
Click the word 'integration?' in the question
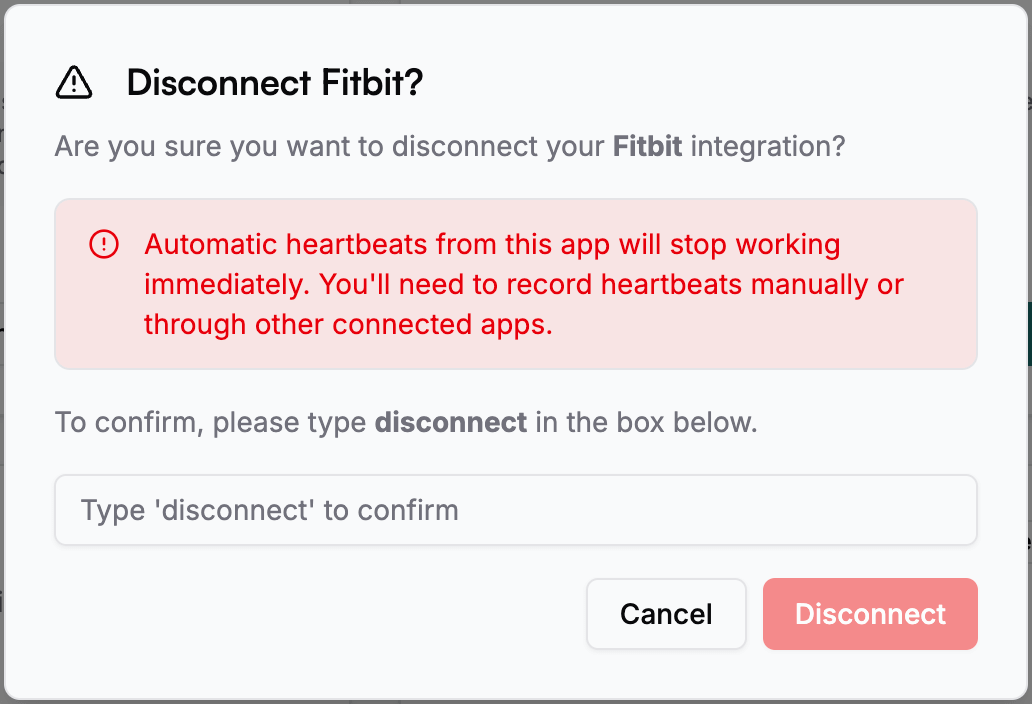pyautogui.click(x=768, y=147)
